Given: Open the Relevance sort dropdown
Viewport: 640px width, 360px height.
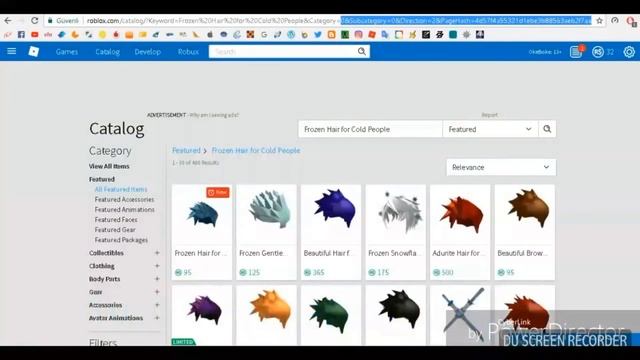Looking at the screenshot, I should click(x=501, y=167).
